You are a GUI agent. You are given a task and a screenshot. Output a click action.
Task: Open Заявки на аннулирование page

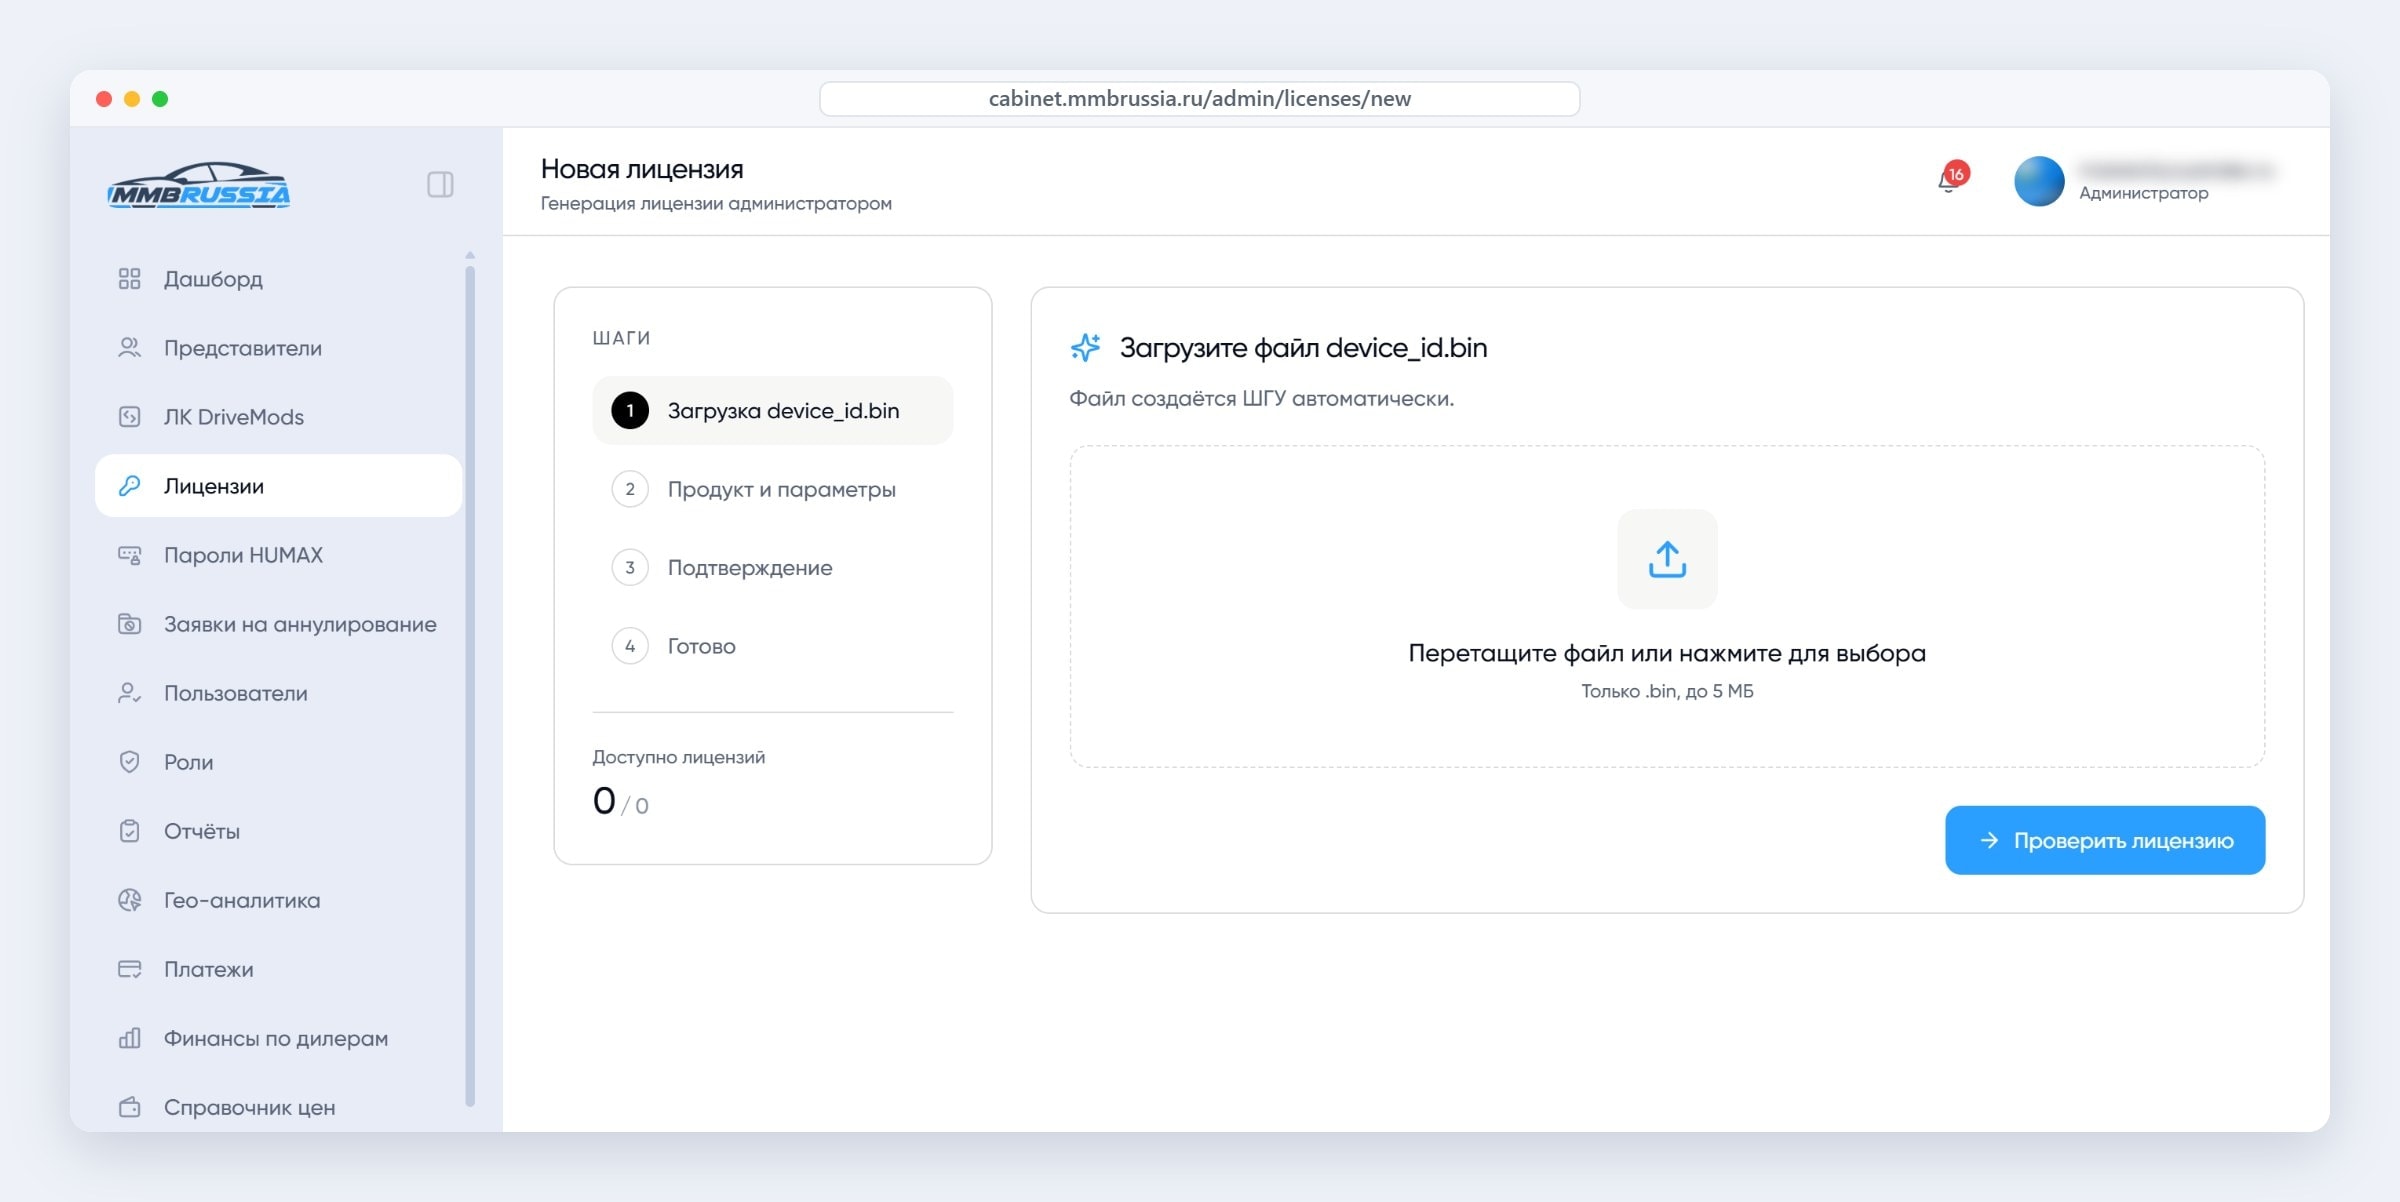tap(278, 624)
